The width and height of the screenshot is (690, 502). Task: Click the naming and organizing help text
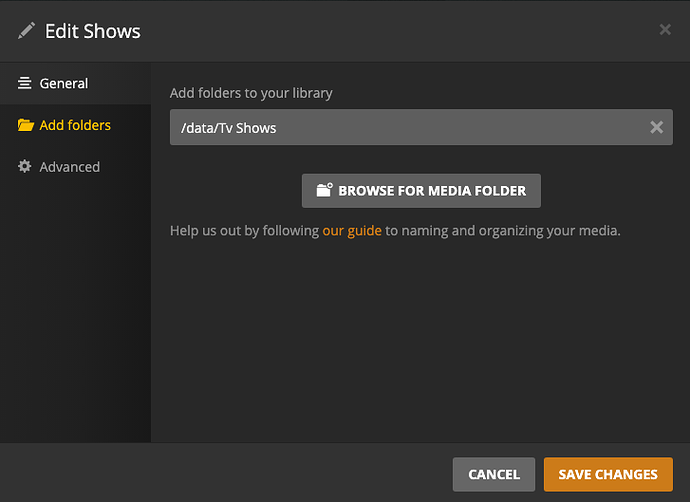click(503, 231)
